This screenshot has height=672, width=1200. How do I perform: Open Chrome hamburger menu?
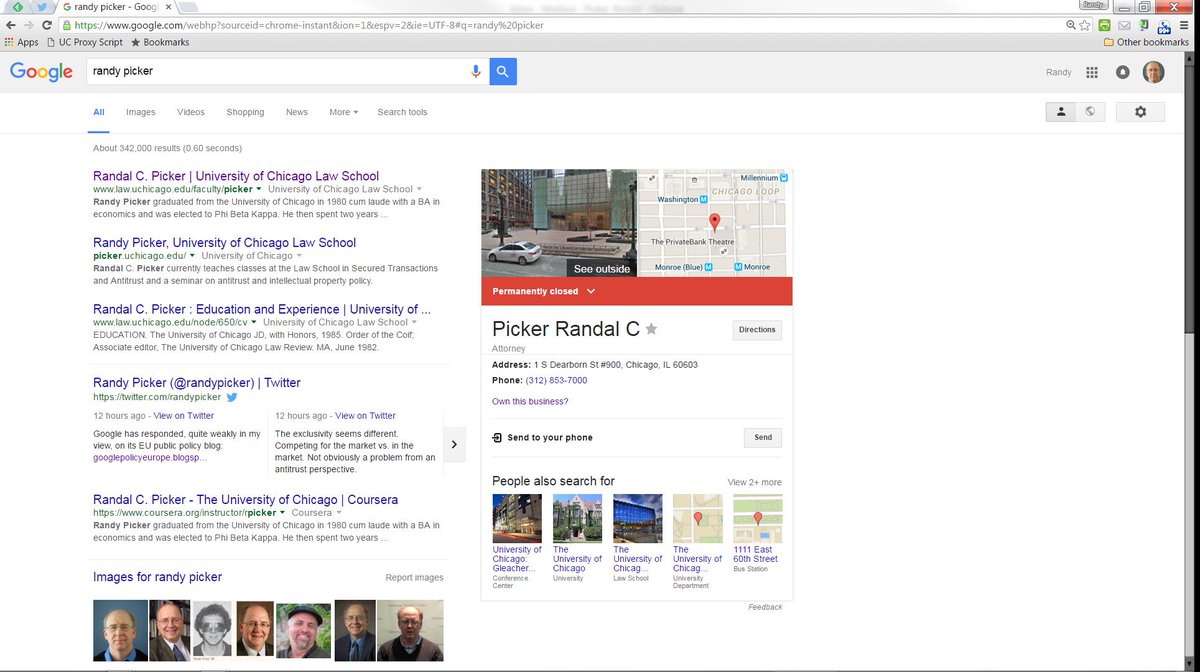[x=1186, y=25]
